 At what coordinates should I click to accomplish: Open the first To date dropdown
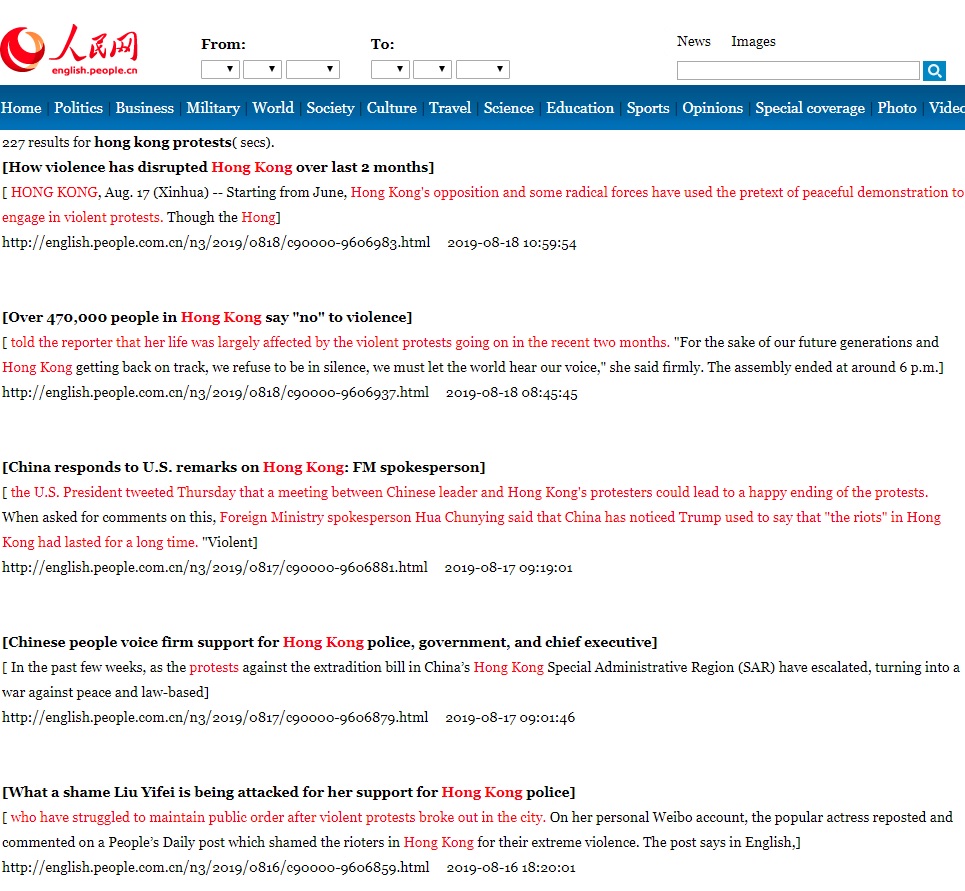pos(390,69)
